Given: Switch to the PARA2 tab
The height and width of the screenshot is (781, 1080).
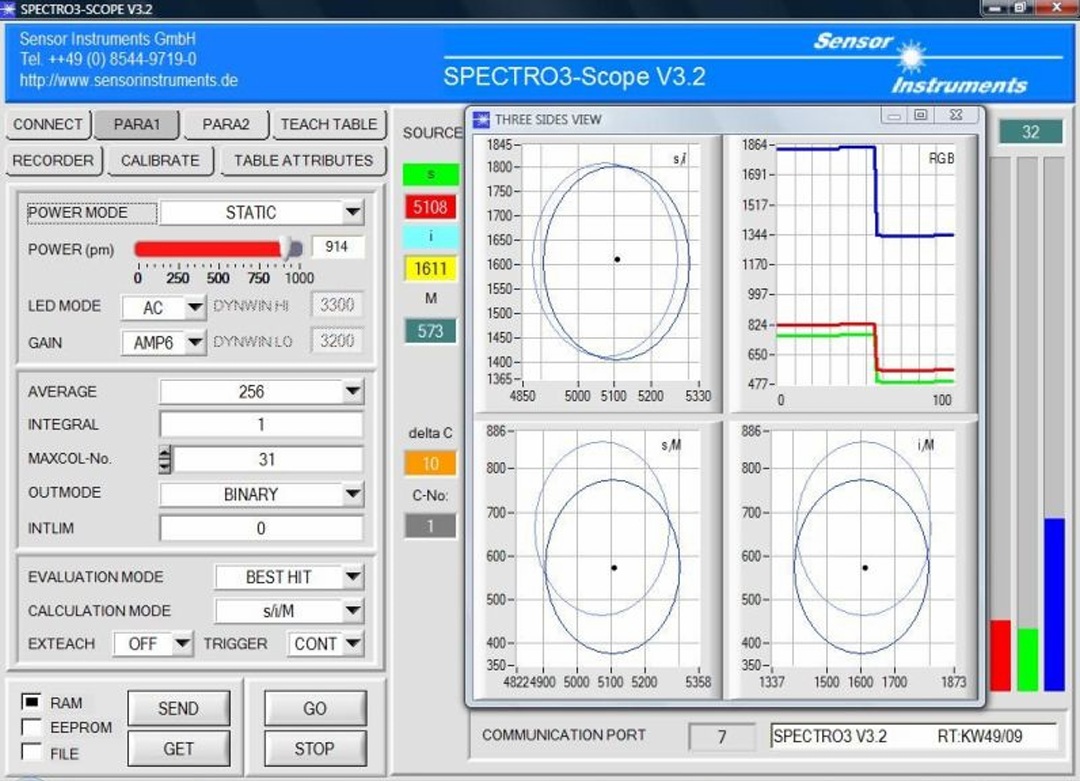Looking at the screenshot, I should click(x=225, y=125).
